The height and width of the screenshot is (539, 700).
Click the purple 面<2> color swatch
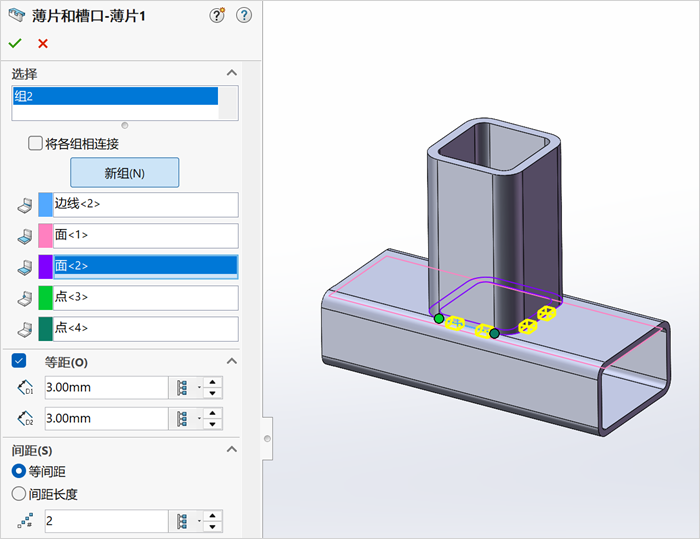pyautogui.click(x=46, y=267)
